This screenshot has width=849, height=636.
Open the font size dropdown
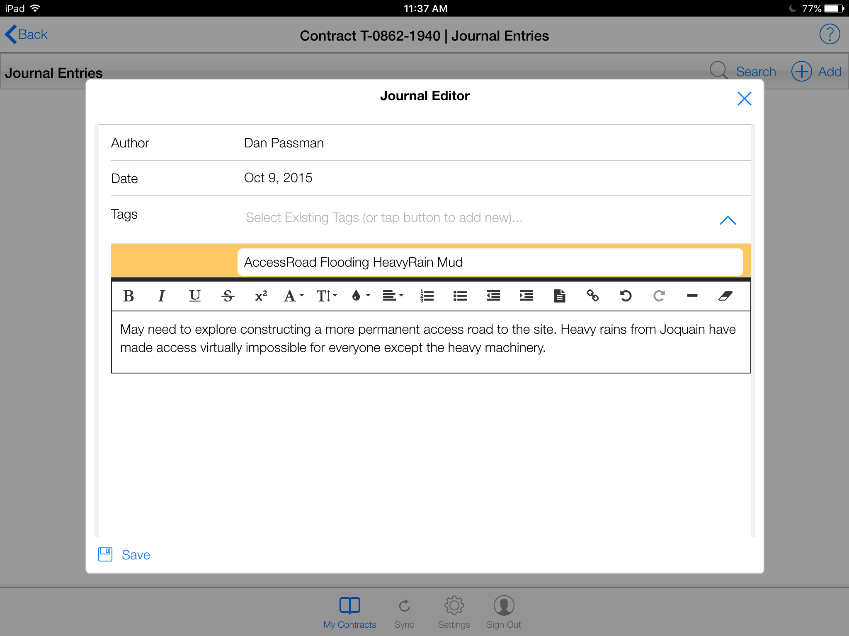327,296
